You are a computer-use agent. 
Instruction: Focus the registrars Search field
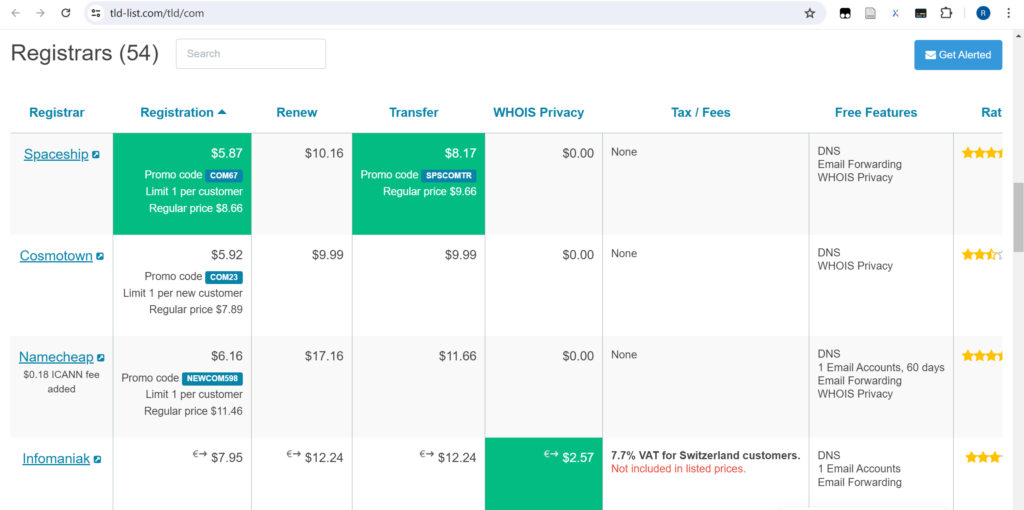(x=251, y=54)
